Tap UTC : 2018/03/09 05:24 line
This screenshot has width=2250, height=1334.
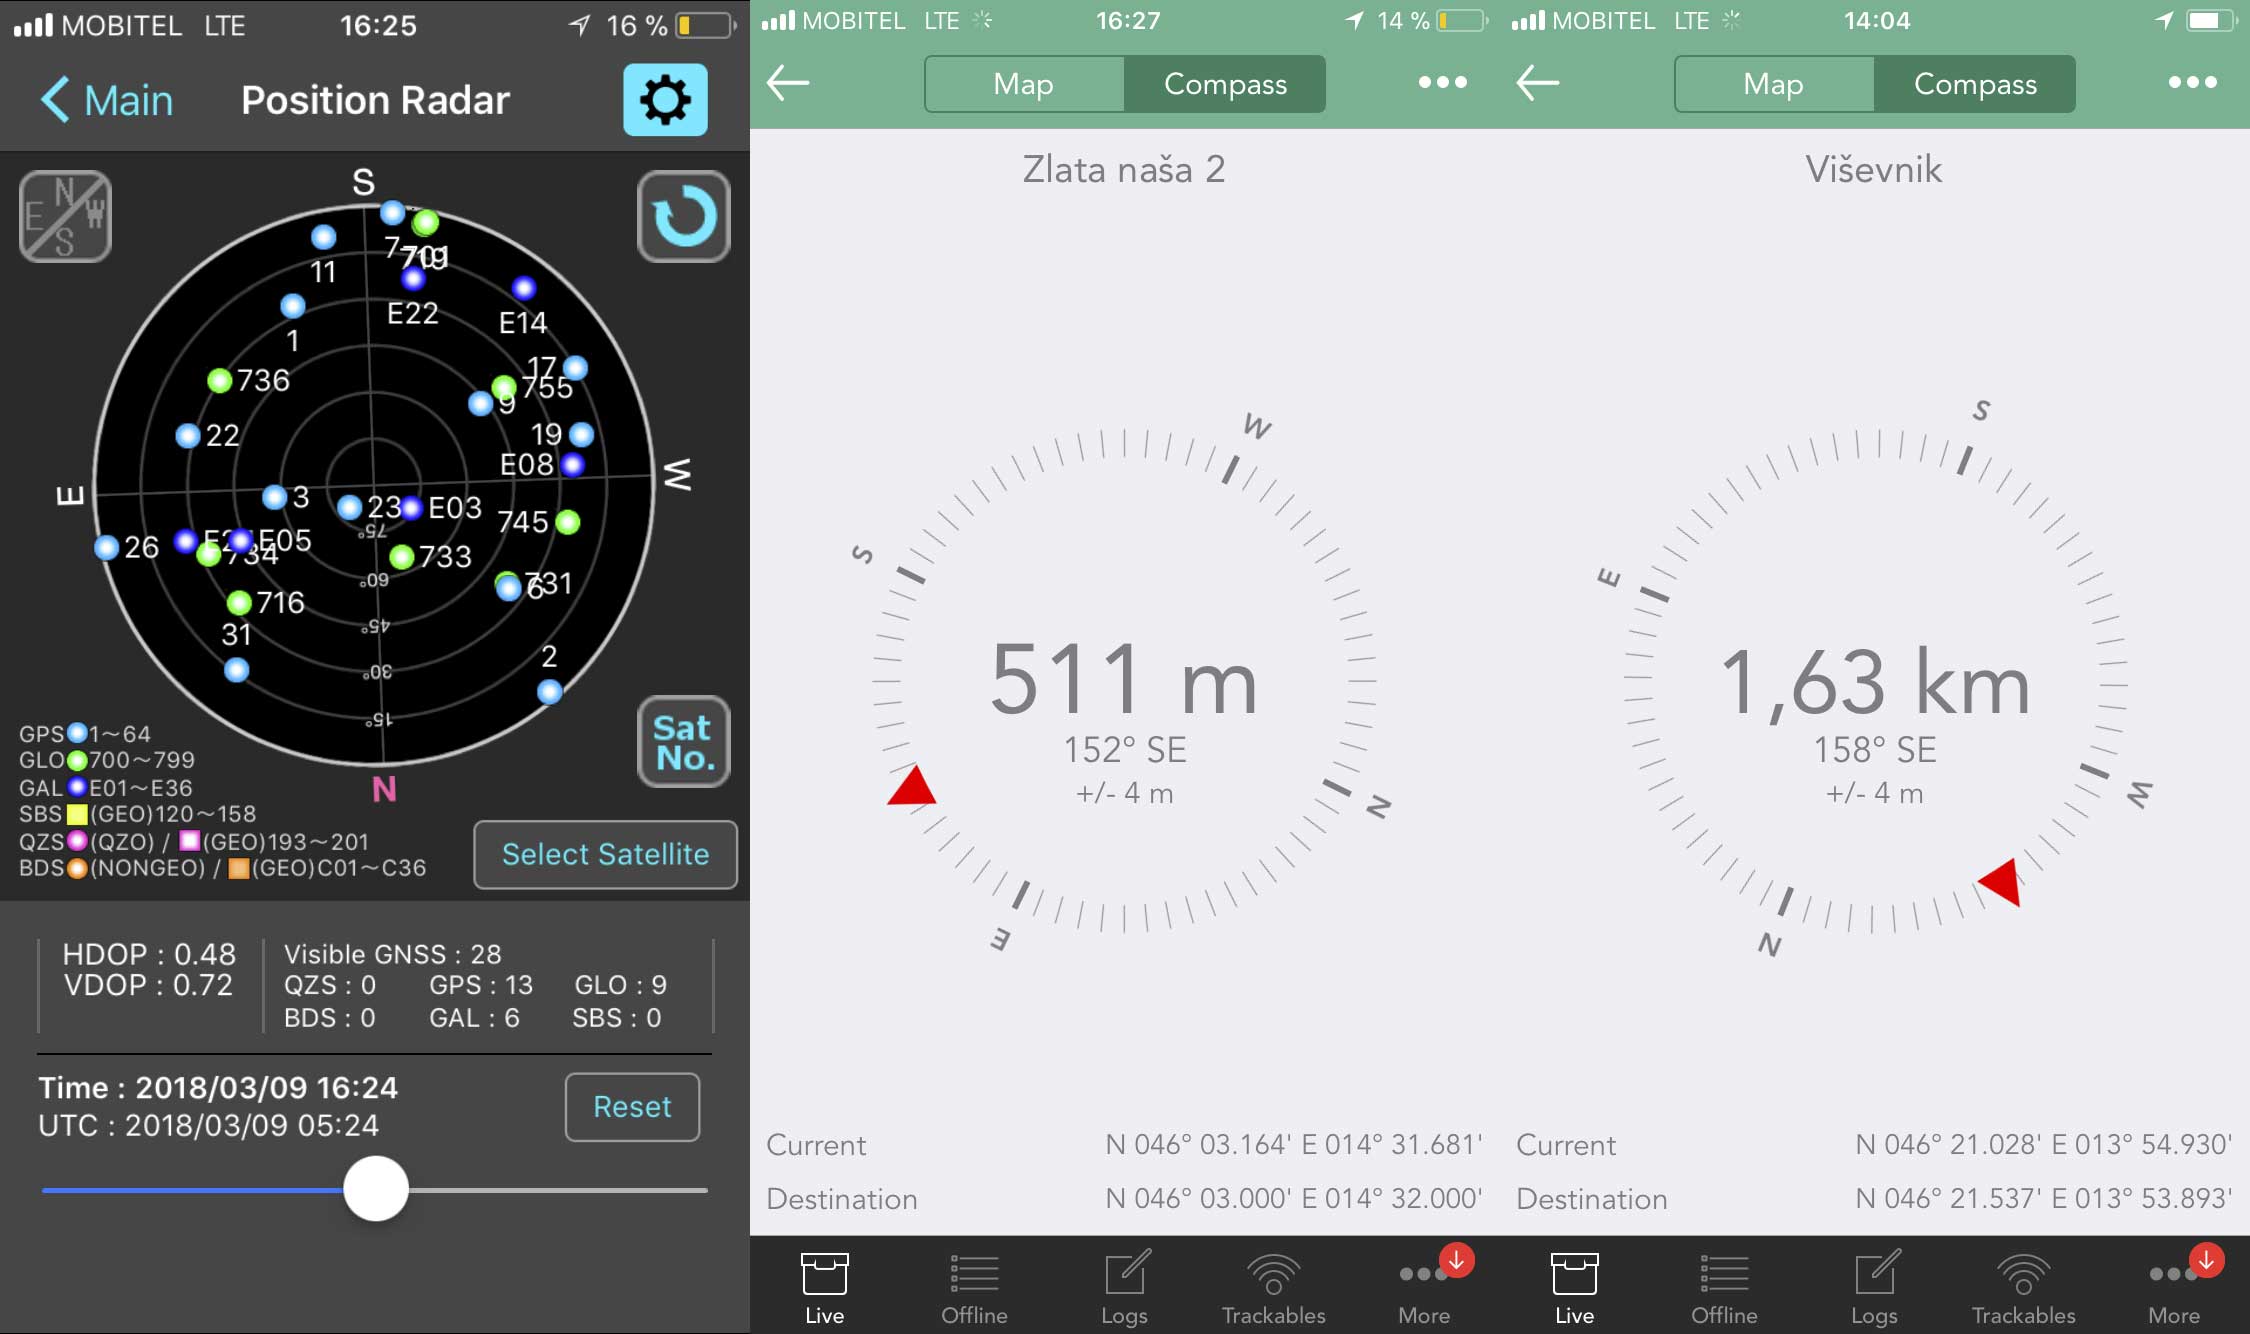pos(208,1125)
